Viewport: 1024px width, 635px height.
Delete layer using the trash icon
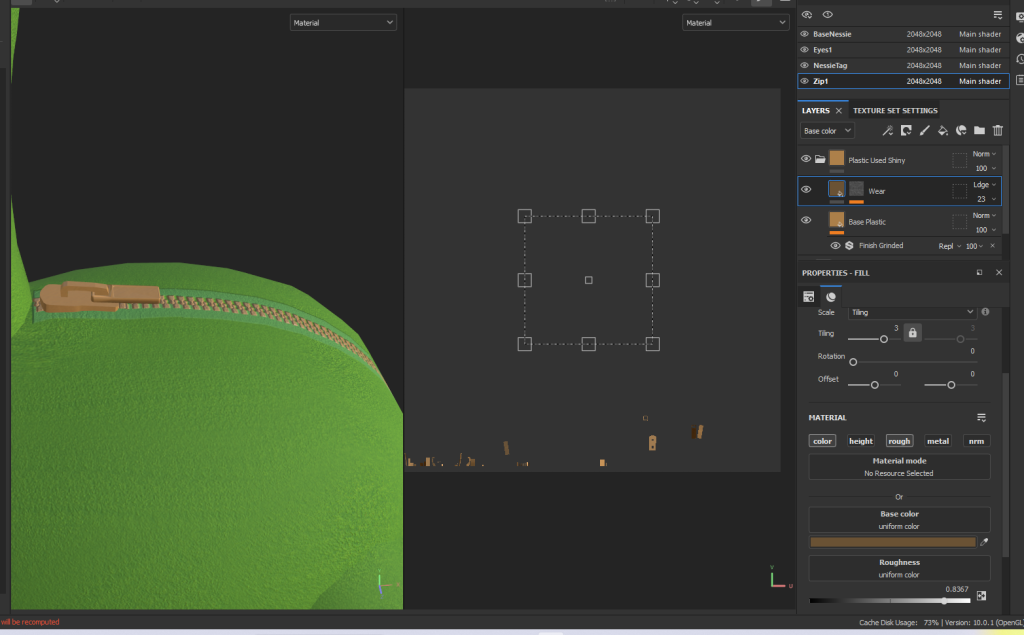tap(997, 131)
